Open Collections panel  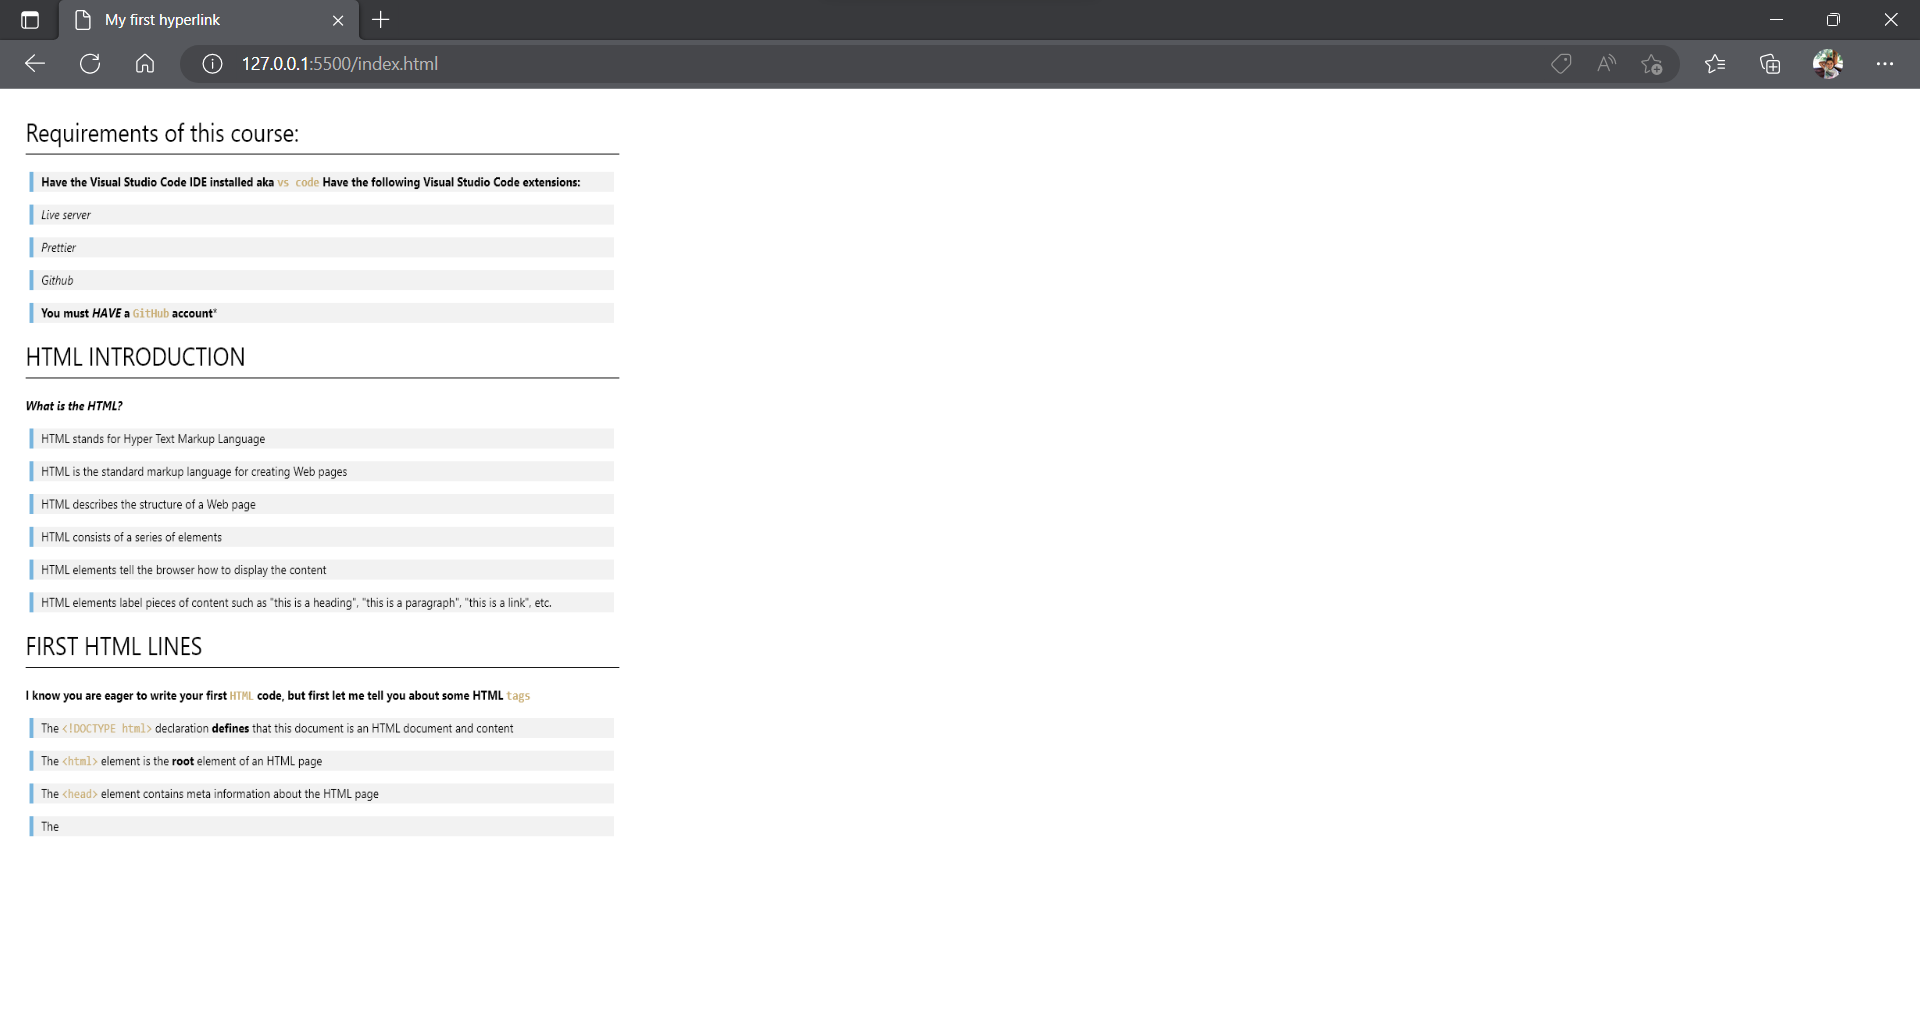pyautogui.click(x=1770, y=64)
